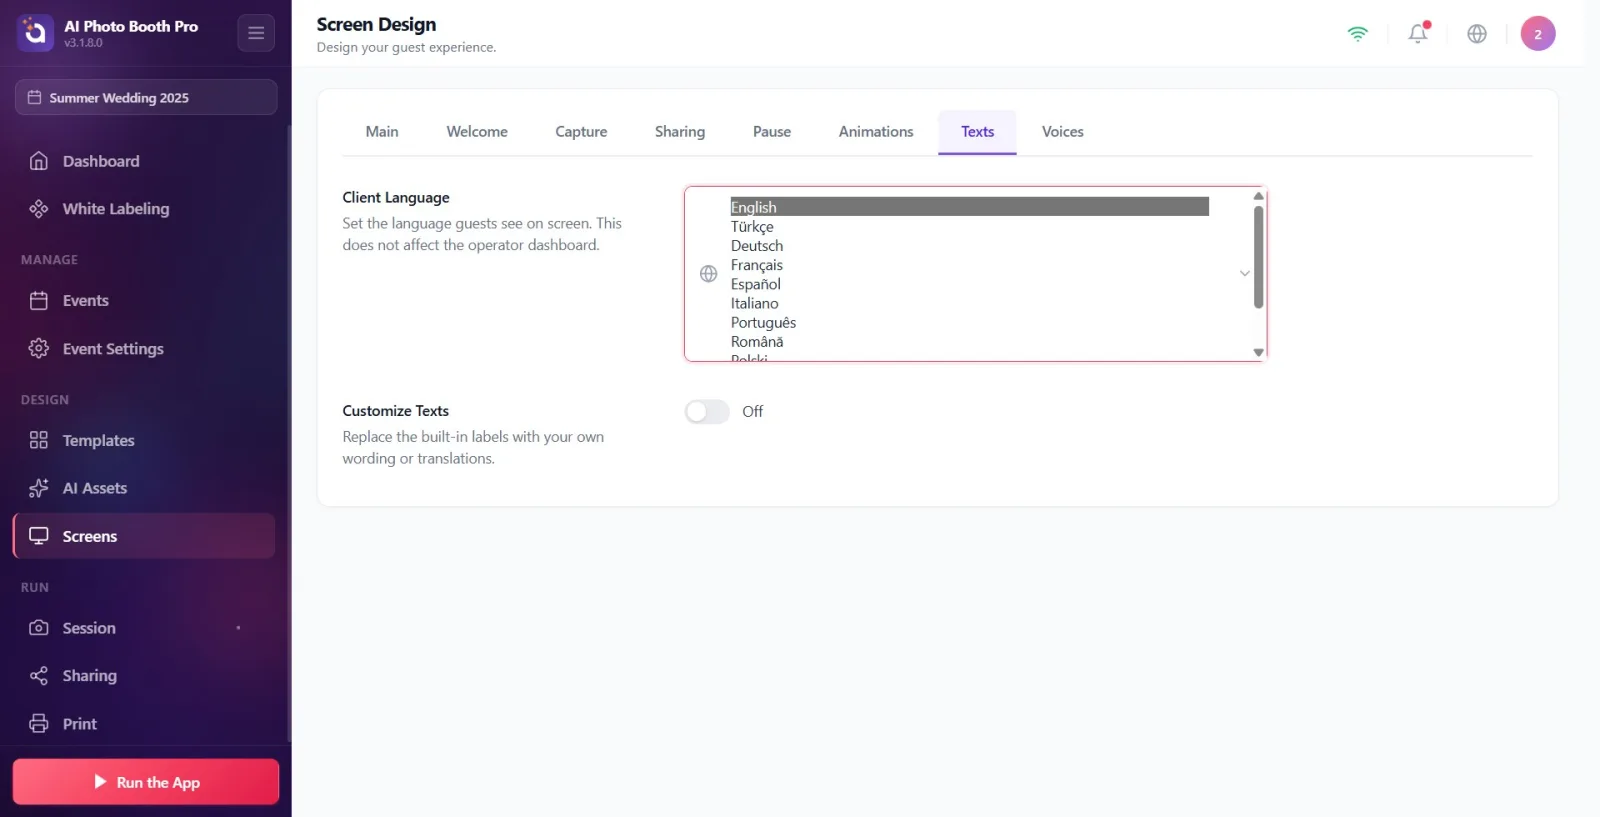
Task: Select Italiano in the language list
Action: point(969,303)
